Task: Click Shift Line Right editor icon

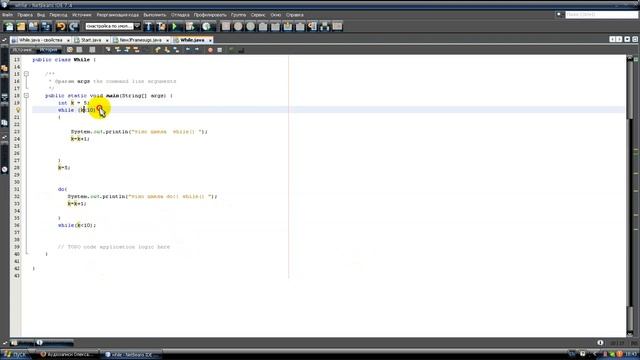Action: pyautogui.click(x=197, y=50)
